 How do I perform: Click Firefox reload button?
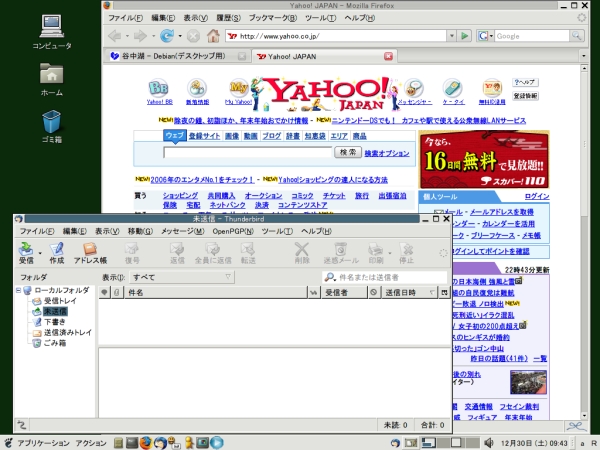point(167,36)
